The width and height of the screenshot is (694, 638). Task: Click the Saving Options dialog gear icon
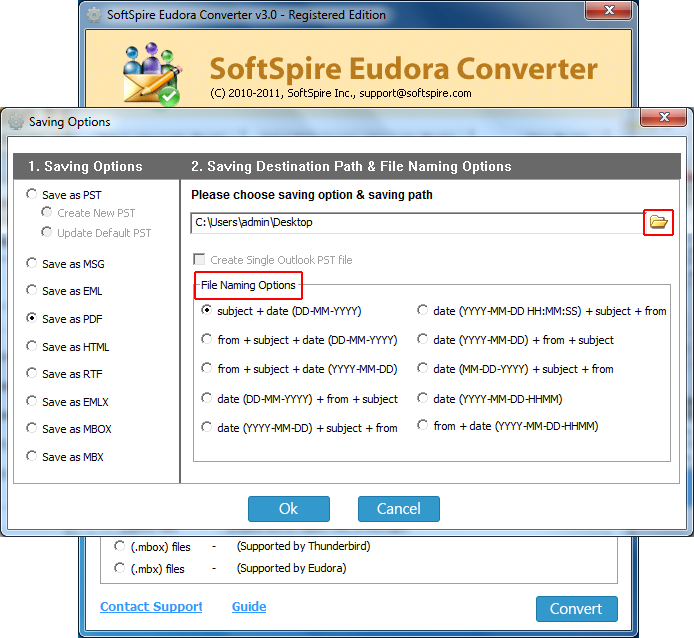pyautogui.click(x=16, y=122)
